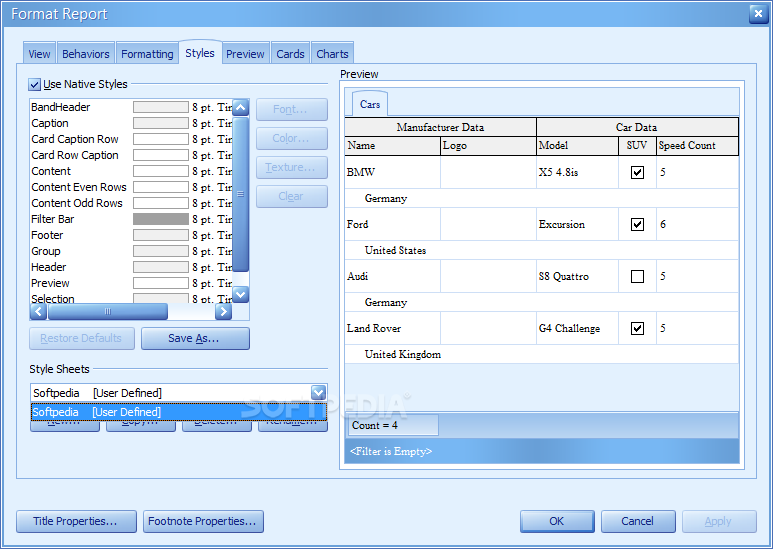Open Footnote Properties... dialog
The width and height of the screenshot is (773, 549).
(x=203, y=521)
